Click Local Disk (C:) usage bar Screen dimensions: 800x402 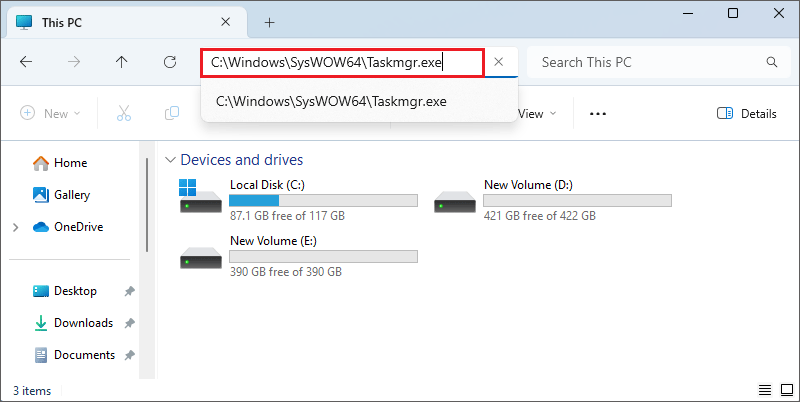(323, 200)
